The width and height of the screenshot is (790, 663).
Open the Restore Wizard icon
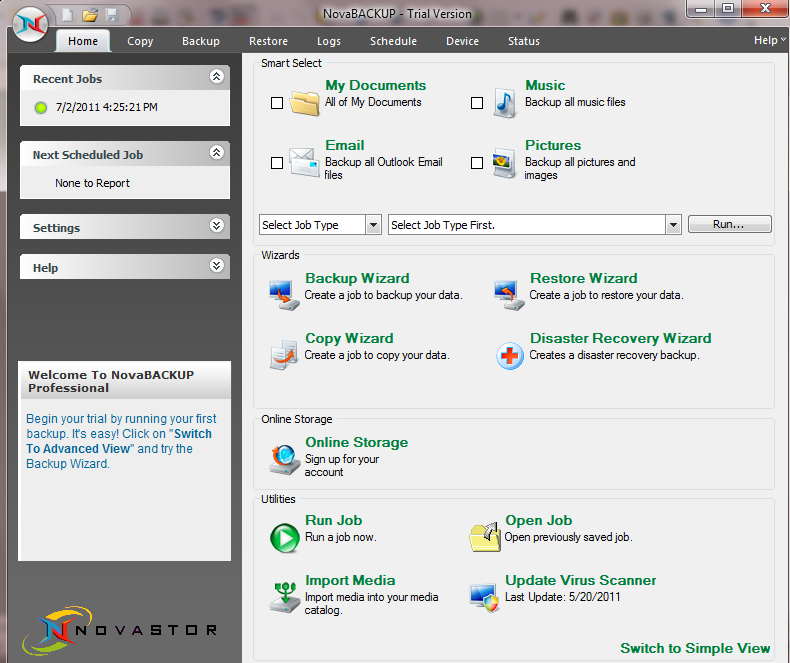508,293
